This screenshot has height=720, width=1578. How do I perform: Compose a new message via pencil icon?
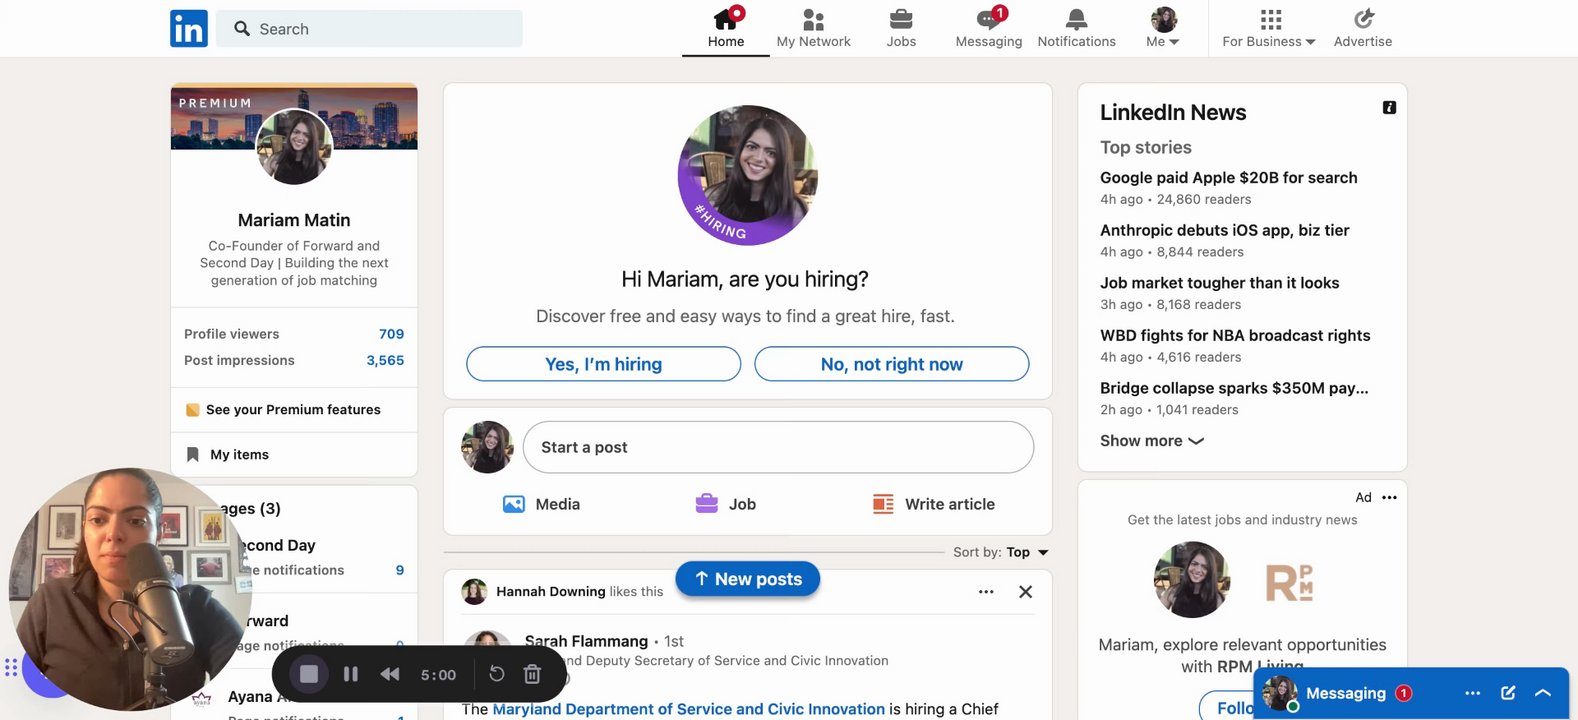[x=1508, y=693]
